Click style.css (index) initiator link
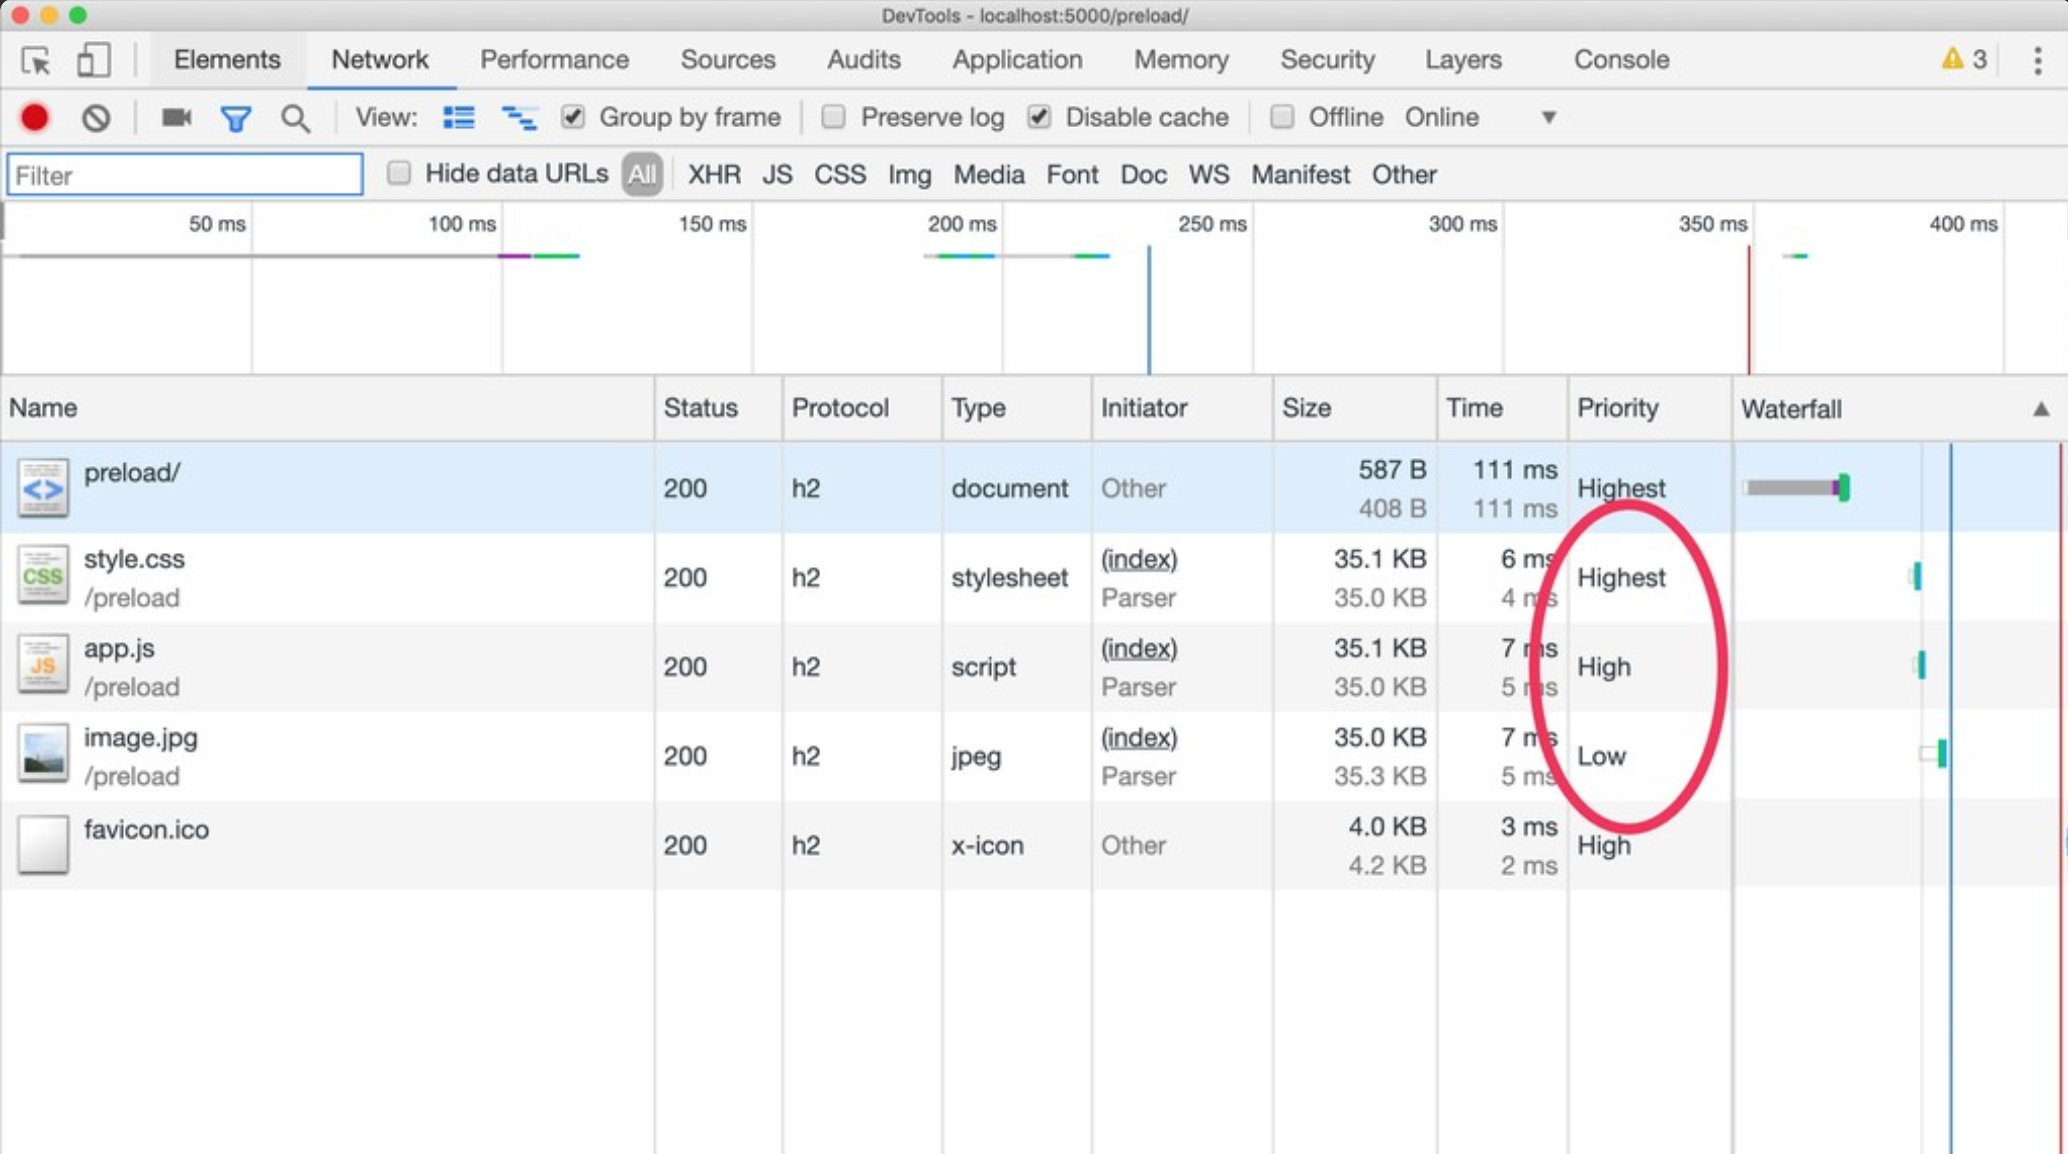The image size is (2068, 1154). (x=1139, y=559)
